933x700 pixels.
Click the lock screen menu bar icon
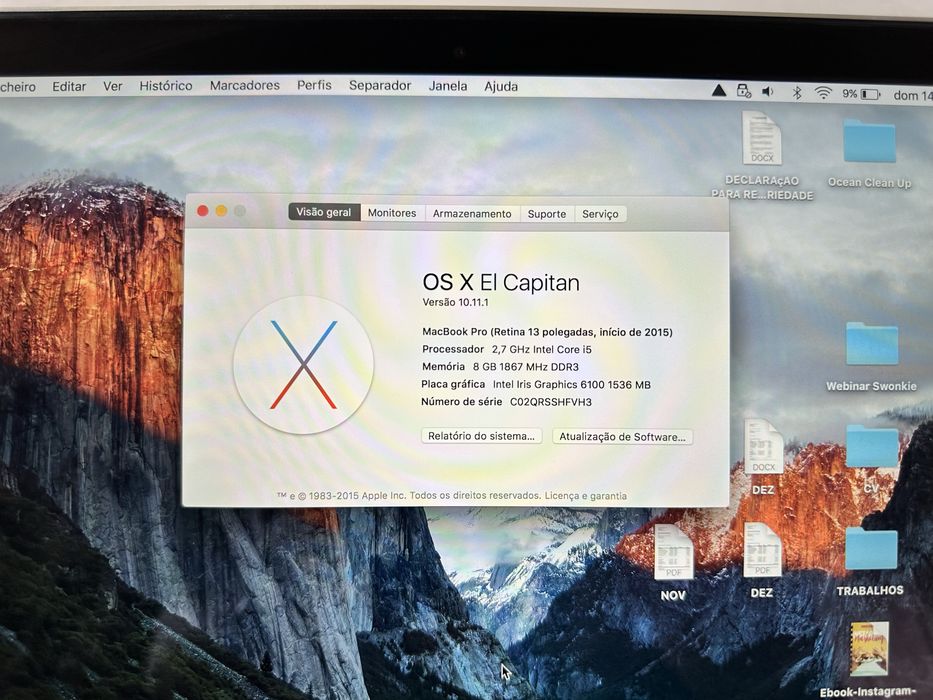click(744, 91)
